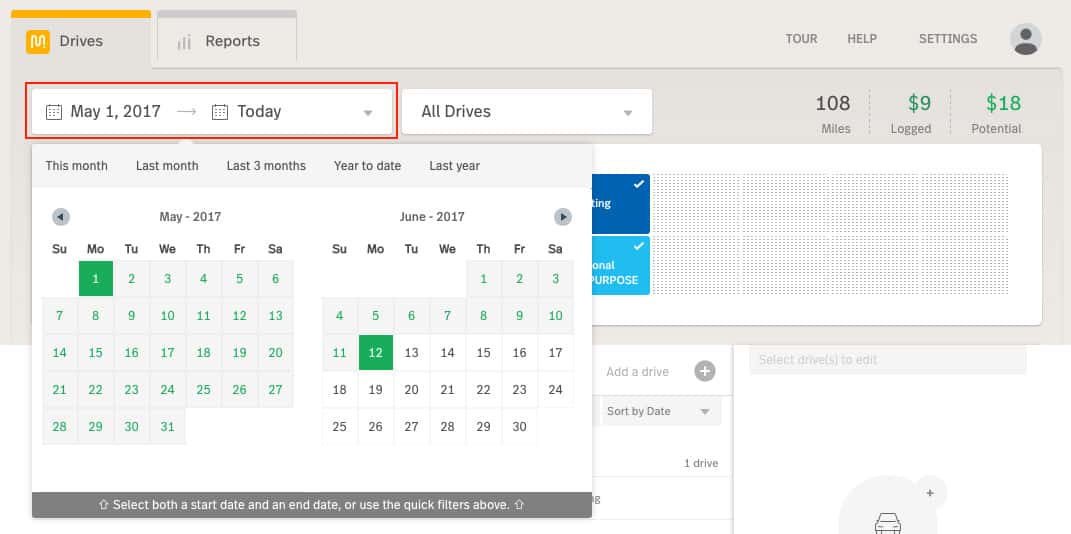Click the Add a drive link
This screenshot has height=534, width=1071.
(x=637, y=372)
